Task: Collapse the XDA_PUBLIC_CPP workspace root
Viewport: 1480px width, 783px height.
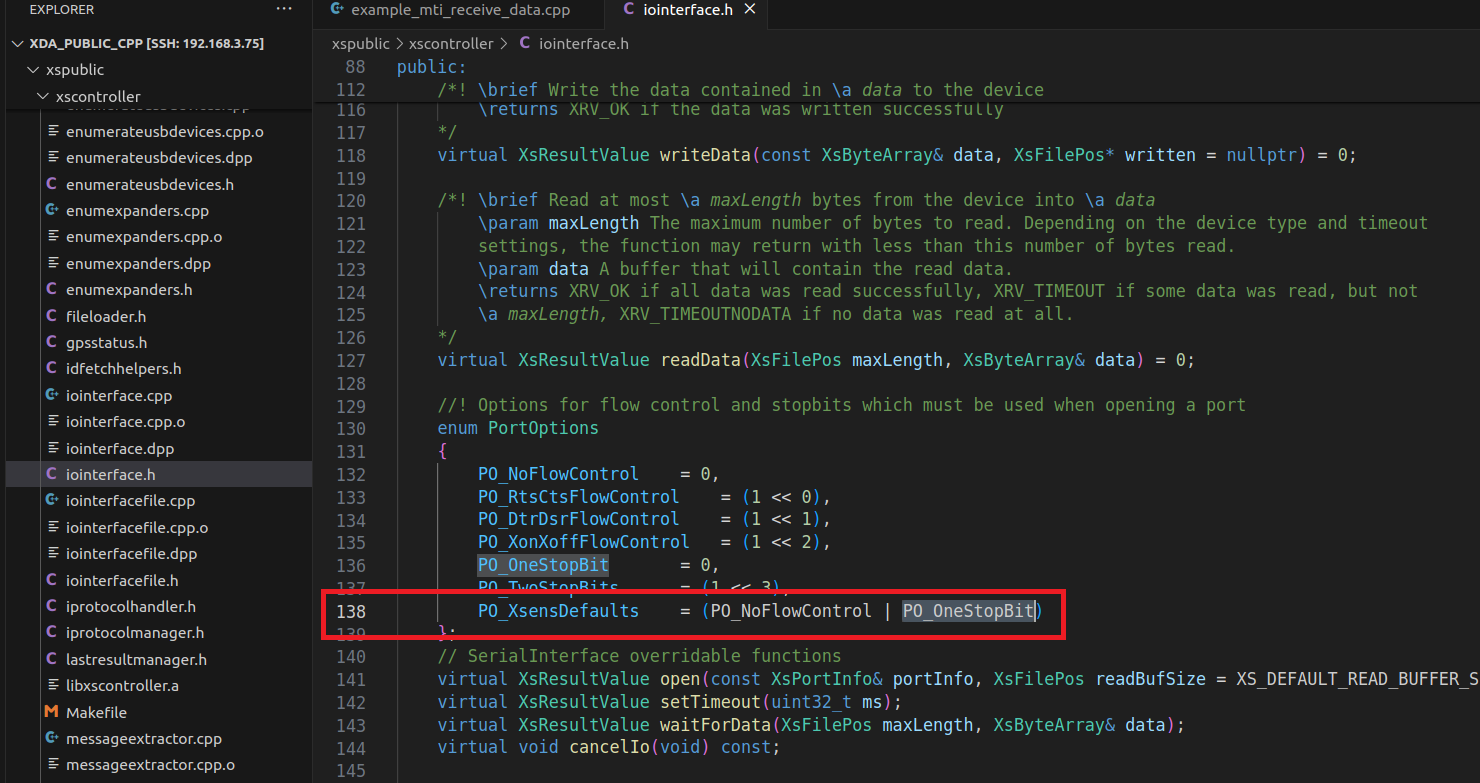Action: click(x=16, y=44)
